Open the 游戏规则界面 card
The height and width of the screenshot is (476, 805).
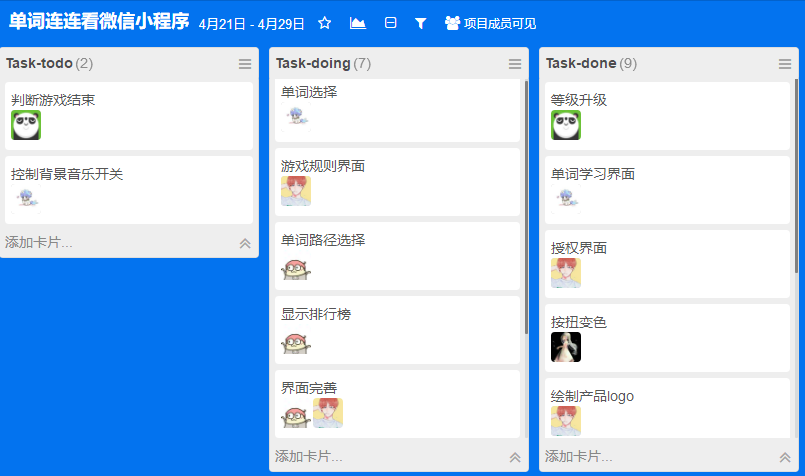[x=397, y=182]
